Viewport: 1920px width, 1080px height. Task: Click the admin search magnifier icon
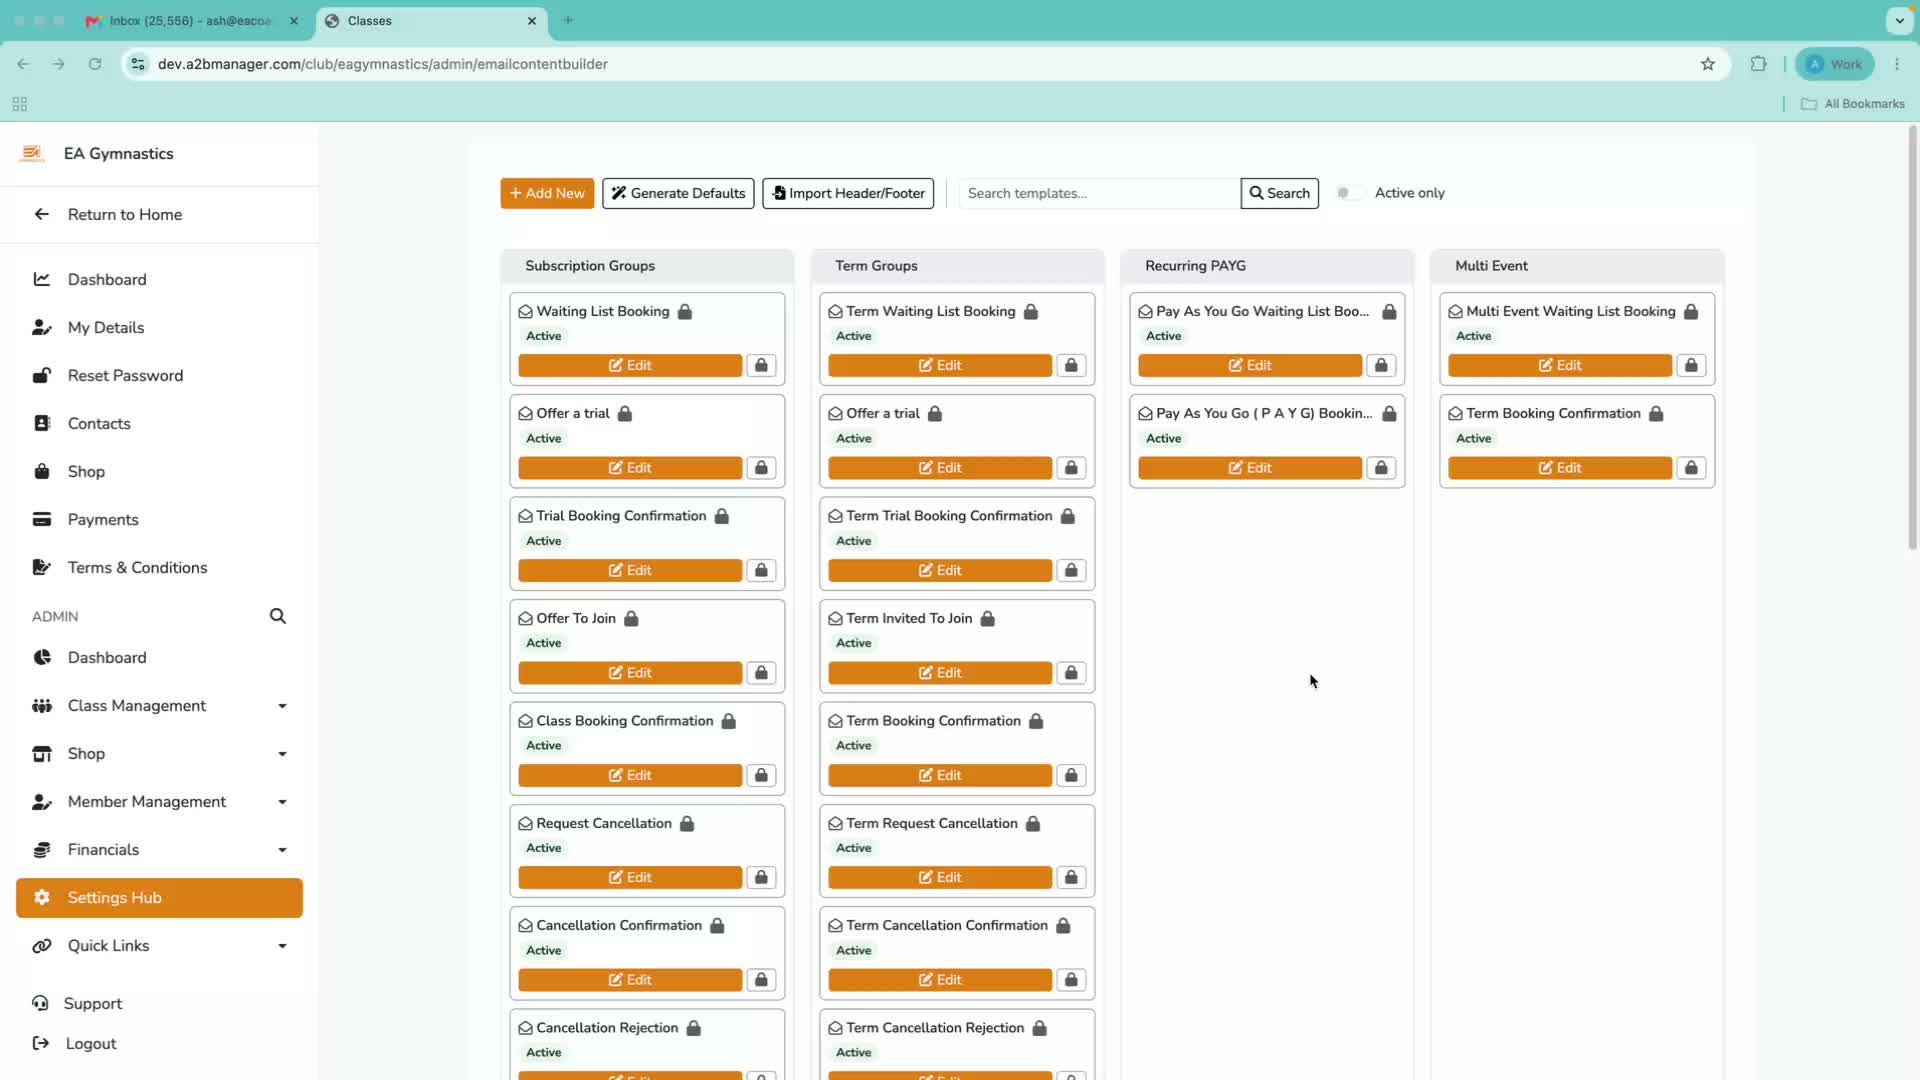coord(278,616)
